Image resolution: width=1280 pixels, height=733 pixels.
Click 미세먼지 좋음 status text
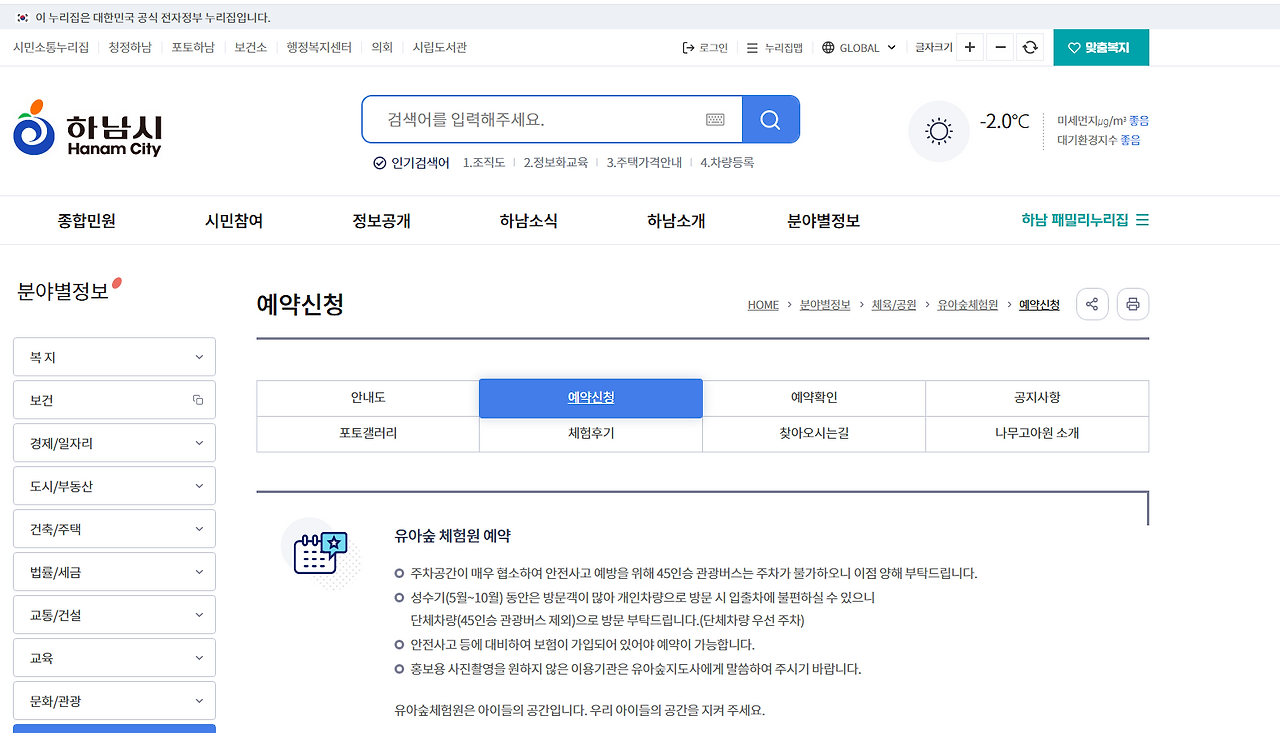pos(1103,120)
